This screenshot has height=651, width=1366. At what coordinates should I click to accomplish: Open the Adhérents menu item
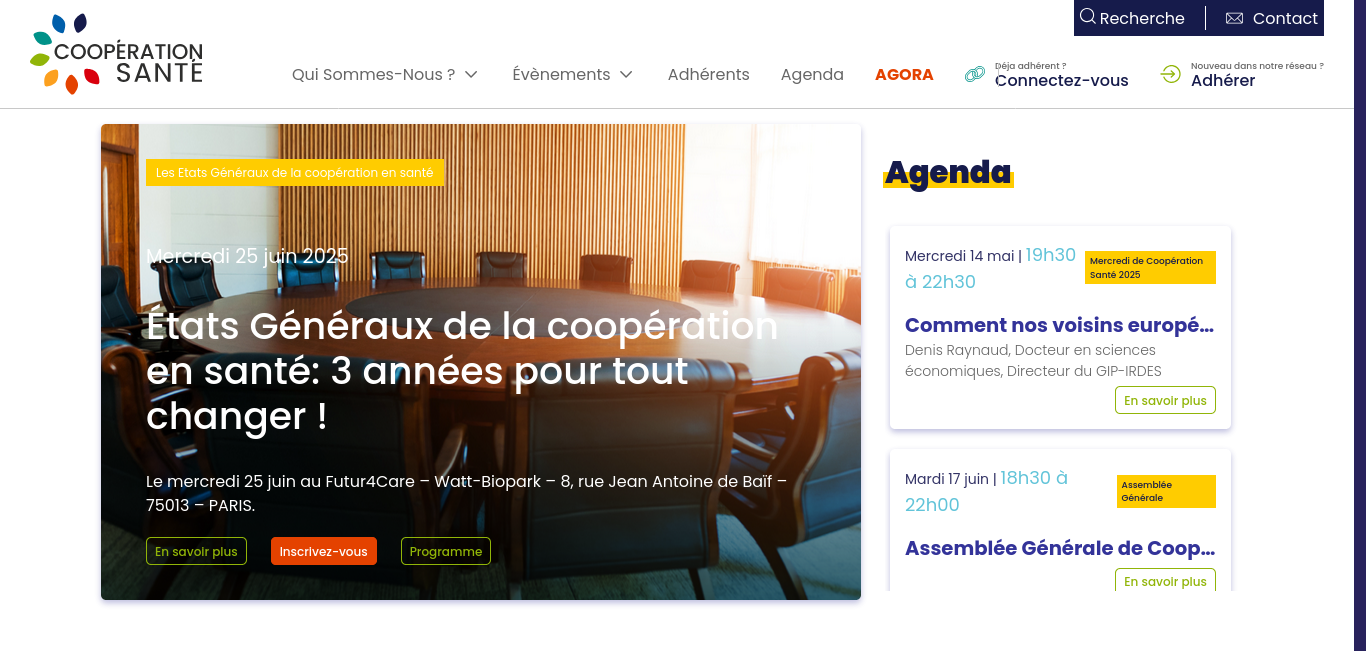pos(709,74)
